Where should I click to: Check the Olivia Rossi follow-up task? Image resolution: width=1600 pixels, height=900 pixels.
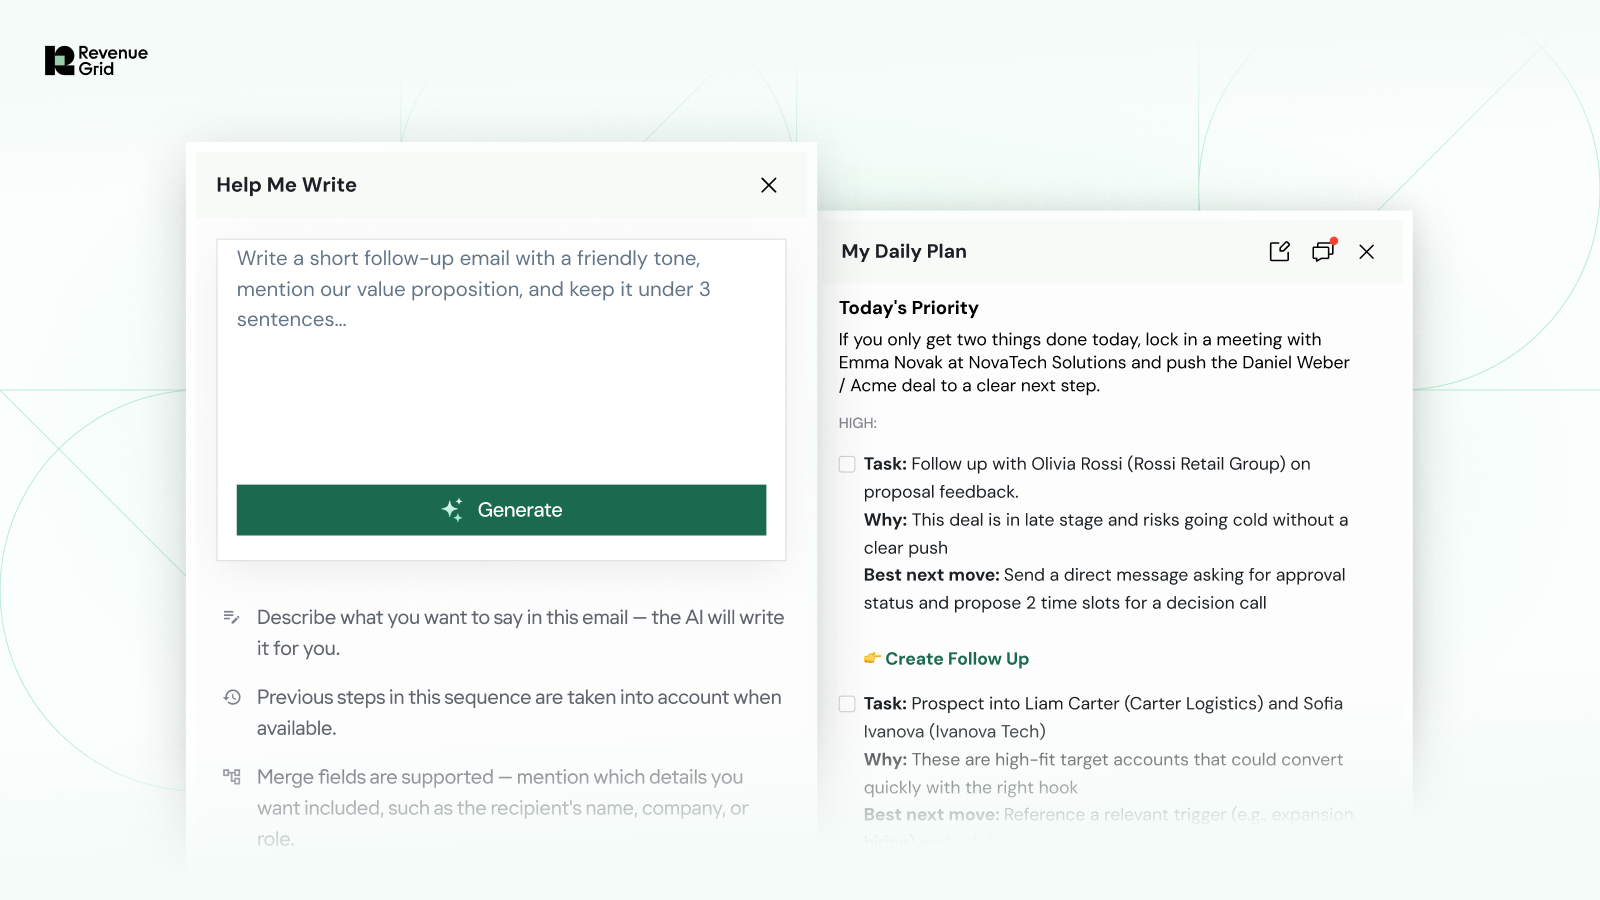[847, 464]
